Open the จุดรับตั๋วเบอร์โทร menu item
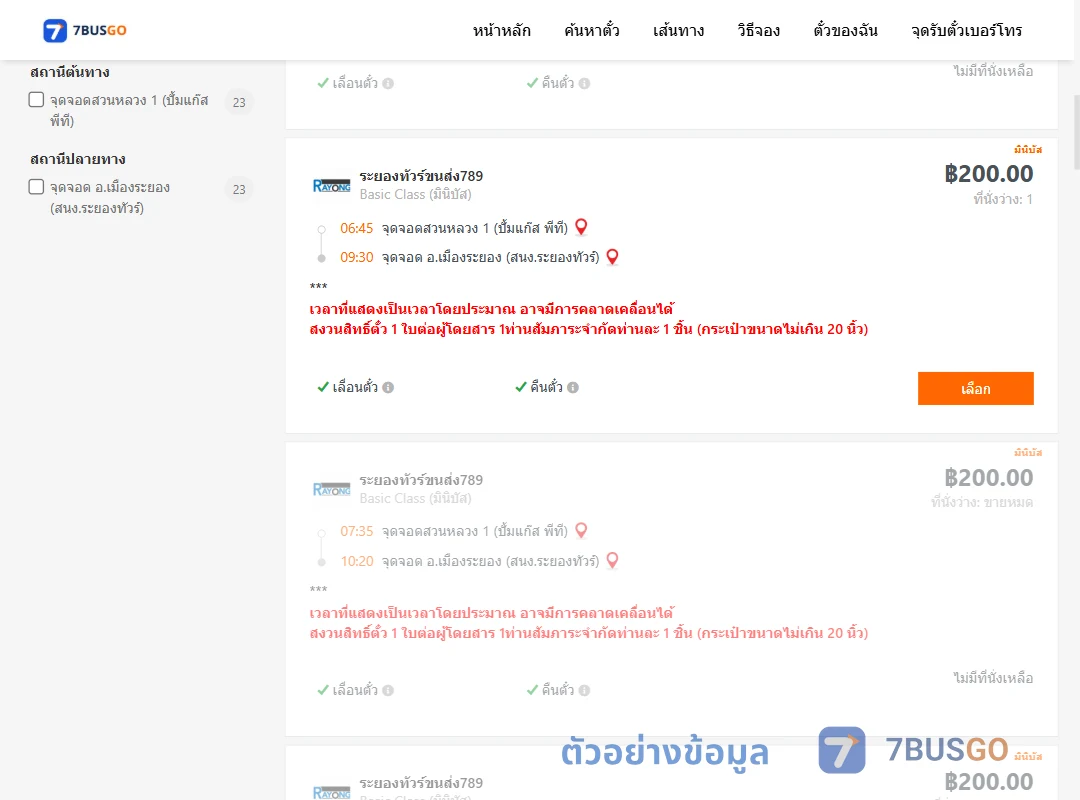Screen dimensions: 1080x800 pos(966,30)
